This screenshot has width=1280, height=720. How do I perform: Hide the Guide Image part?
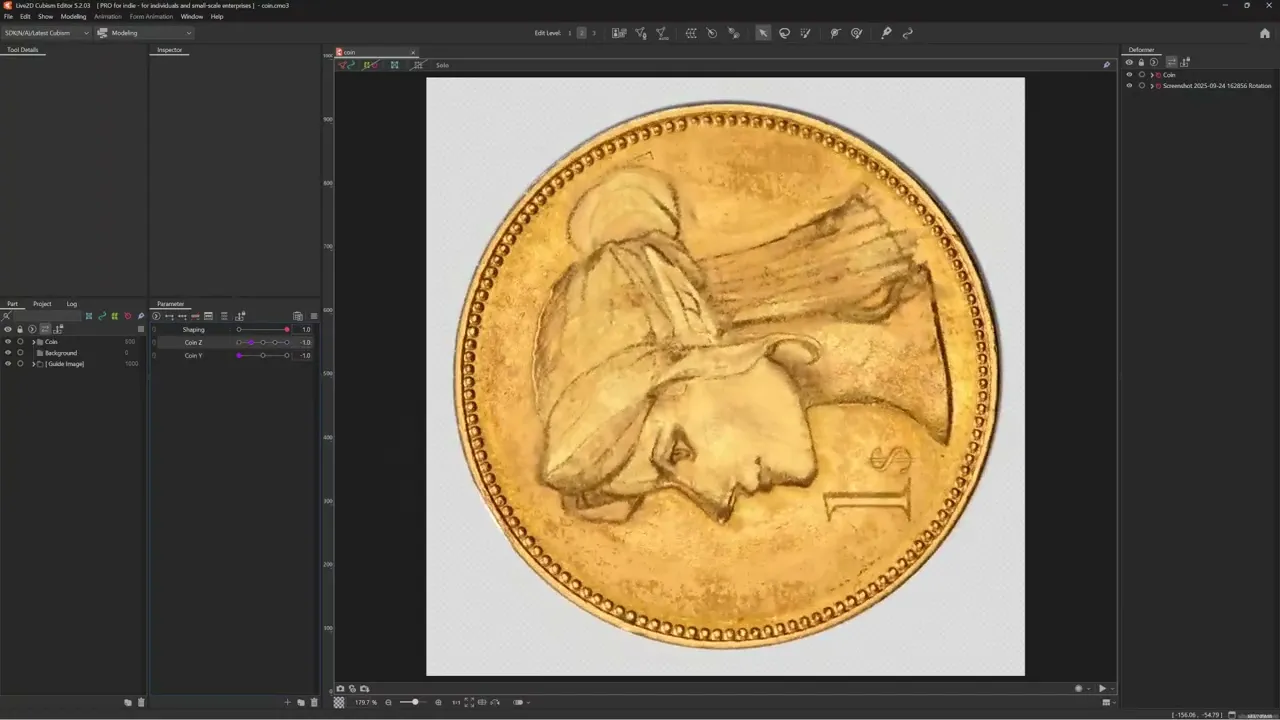click(8, 364)
